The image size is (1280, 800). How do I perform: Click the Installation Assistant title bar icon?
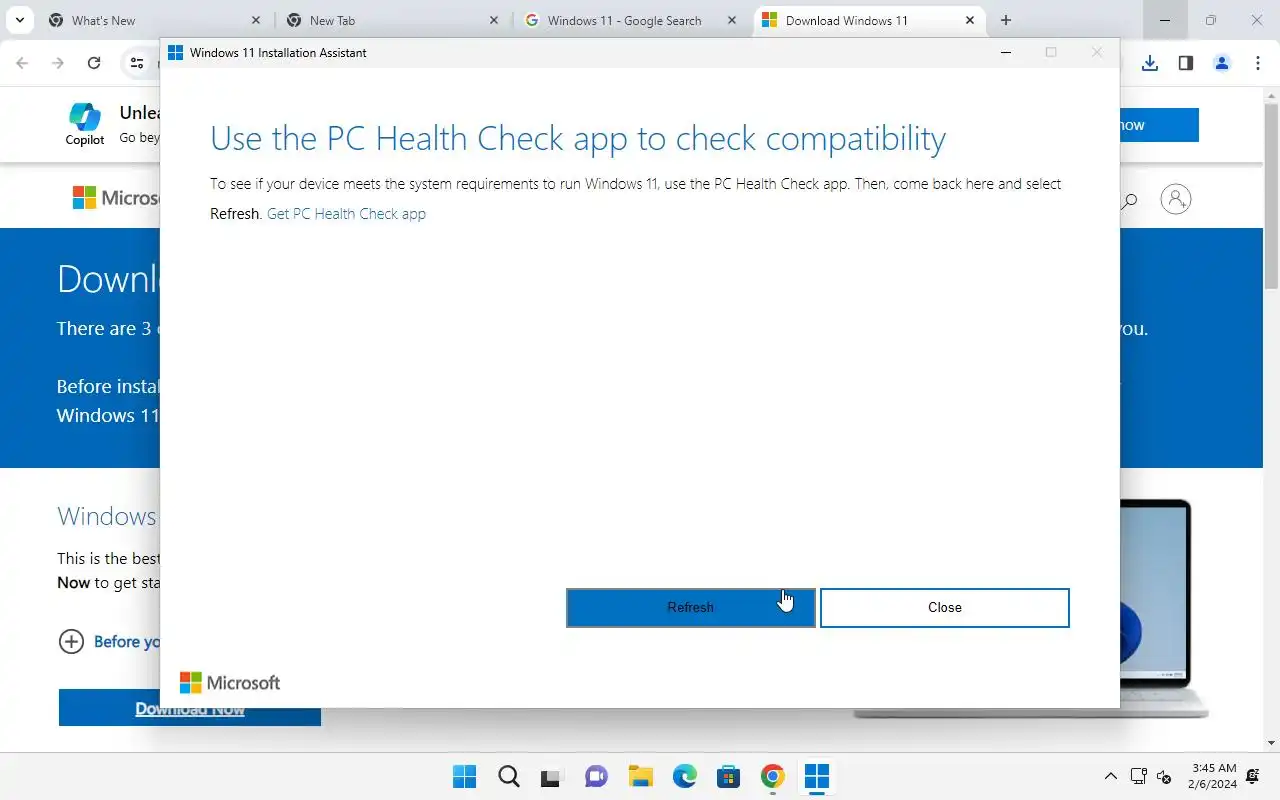pyautogui.click(x=175, y=53)
